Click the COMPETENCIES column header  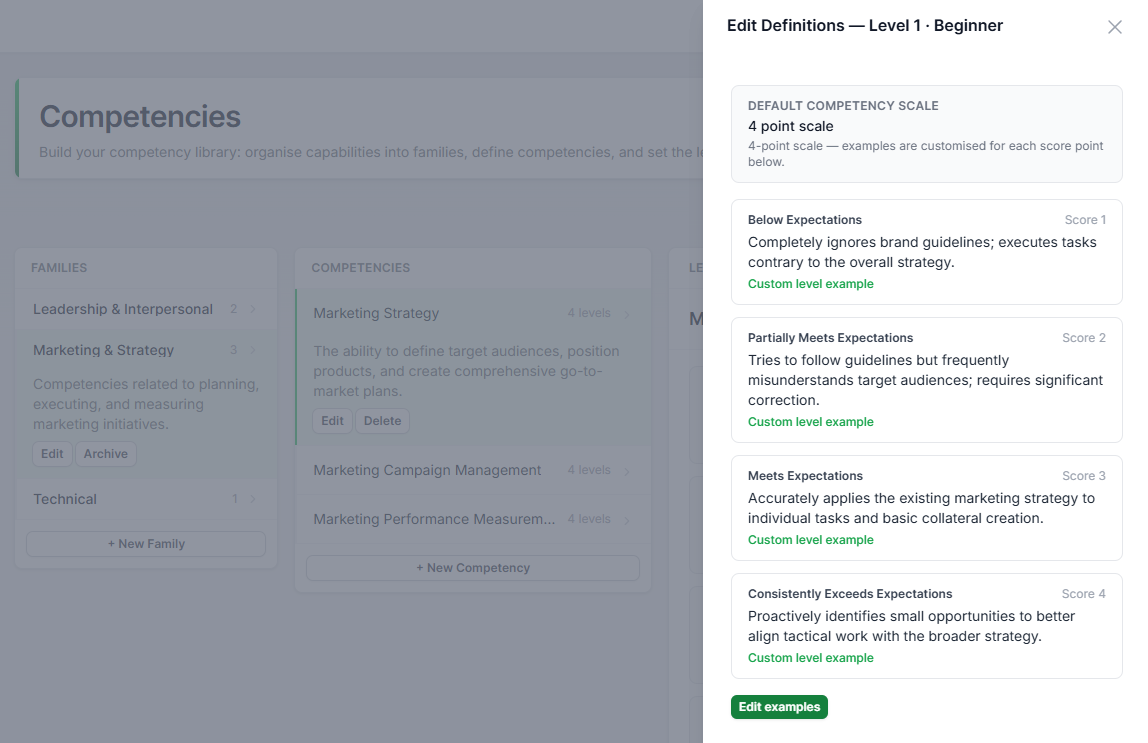(360, 268)
